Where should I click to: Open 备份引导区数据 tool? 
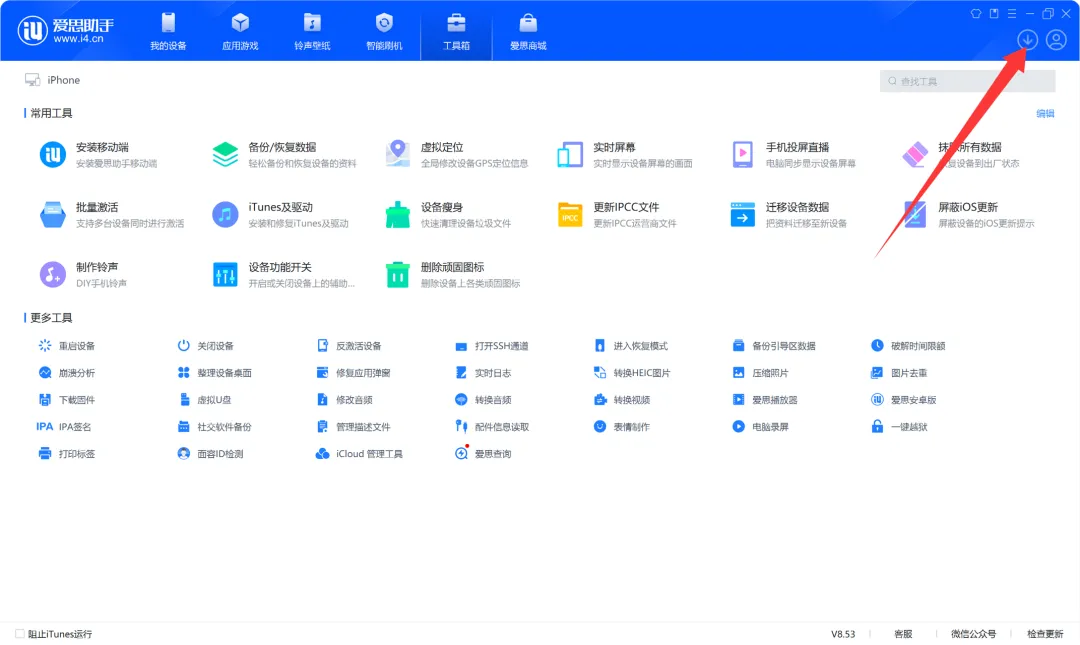pyautogui.click(x=774, y=346)
